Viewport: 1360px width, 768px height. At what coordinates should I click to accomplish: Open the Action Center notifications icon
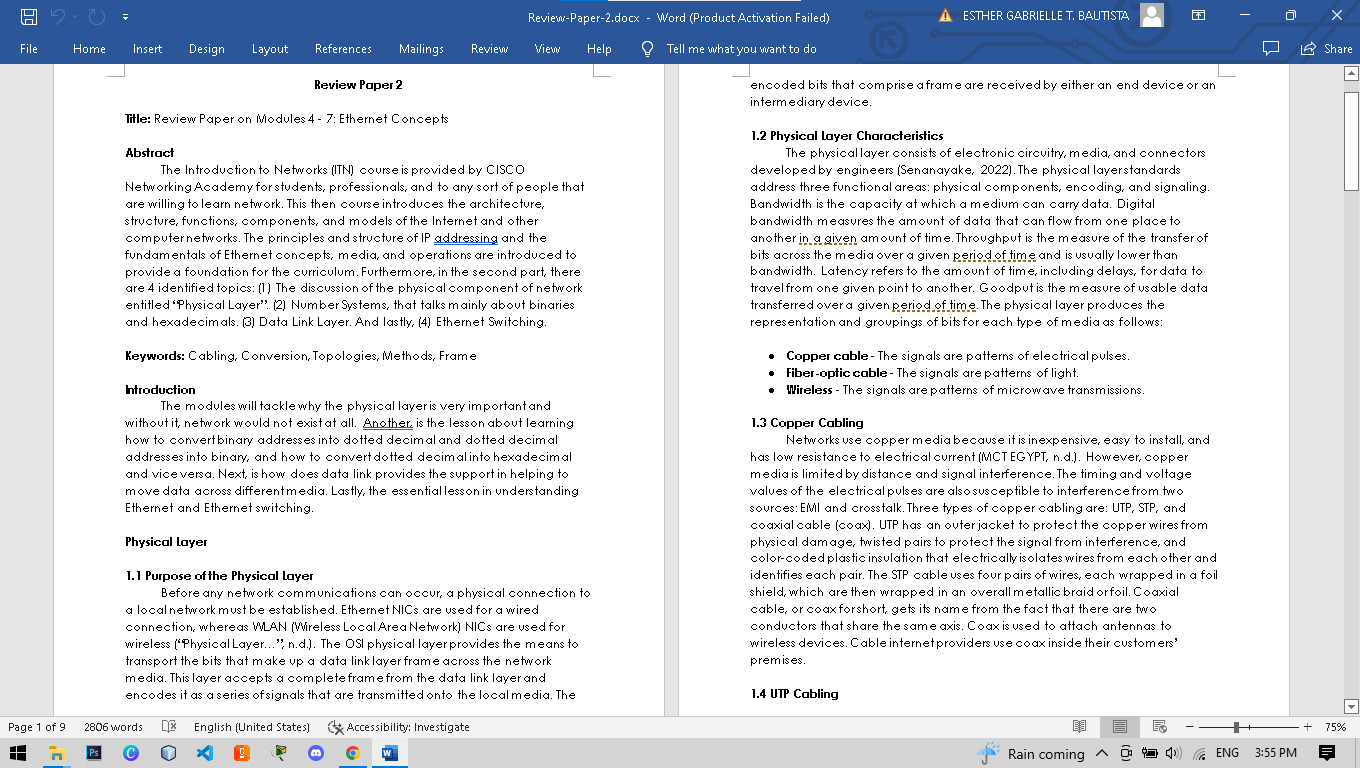click(x=1327, y=753)
